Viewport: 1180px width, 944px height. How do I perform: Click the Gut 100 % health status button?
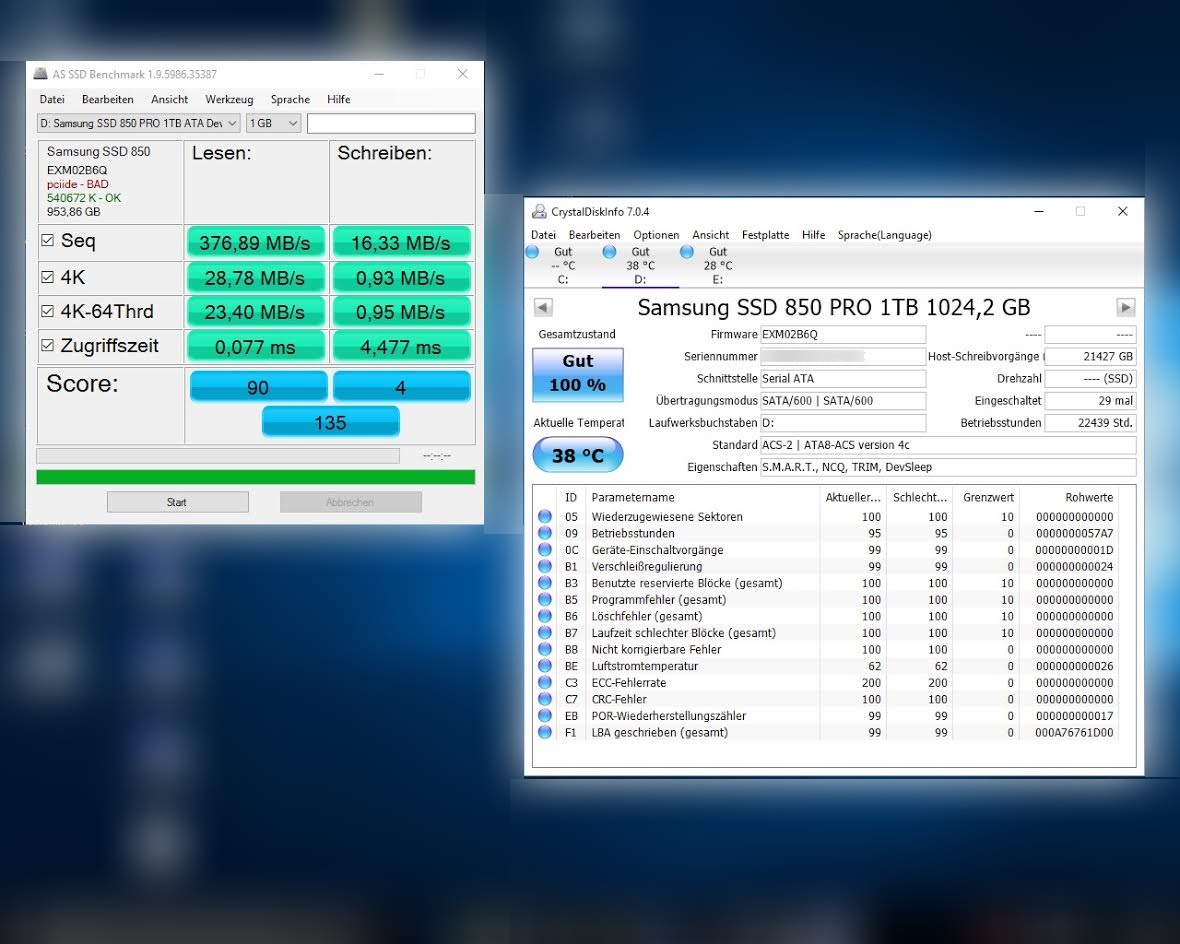point(578,373)
